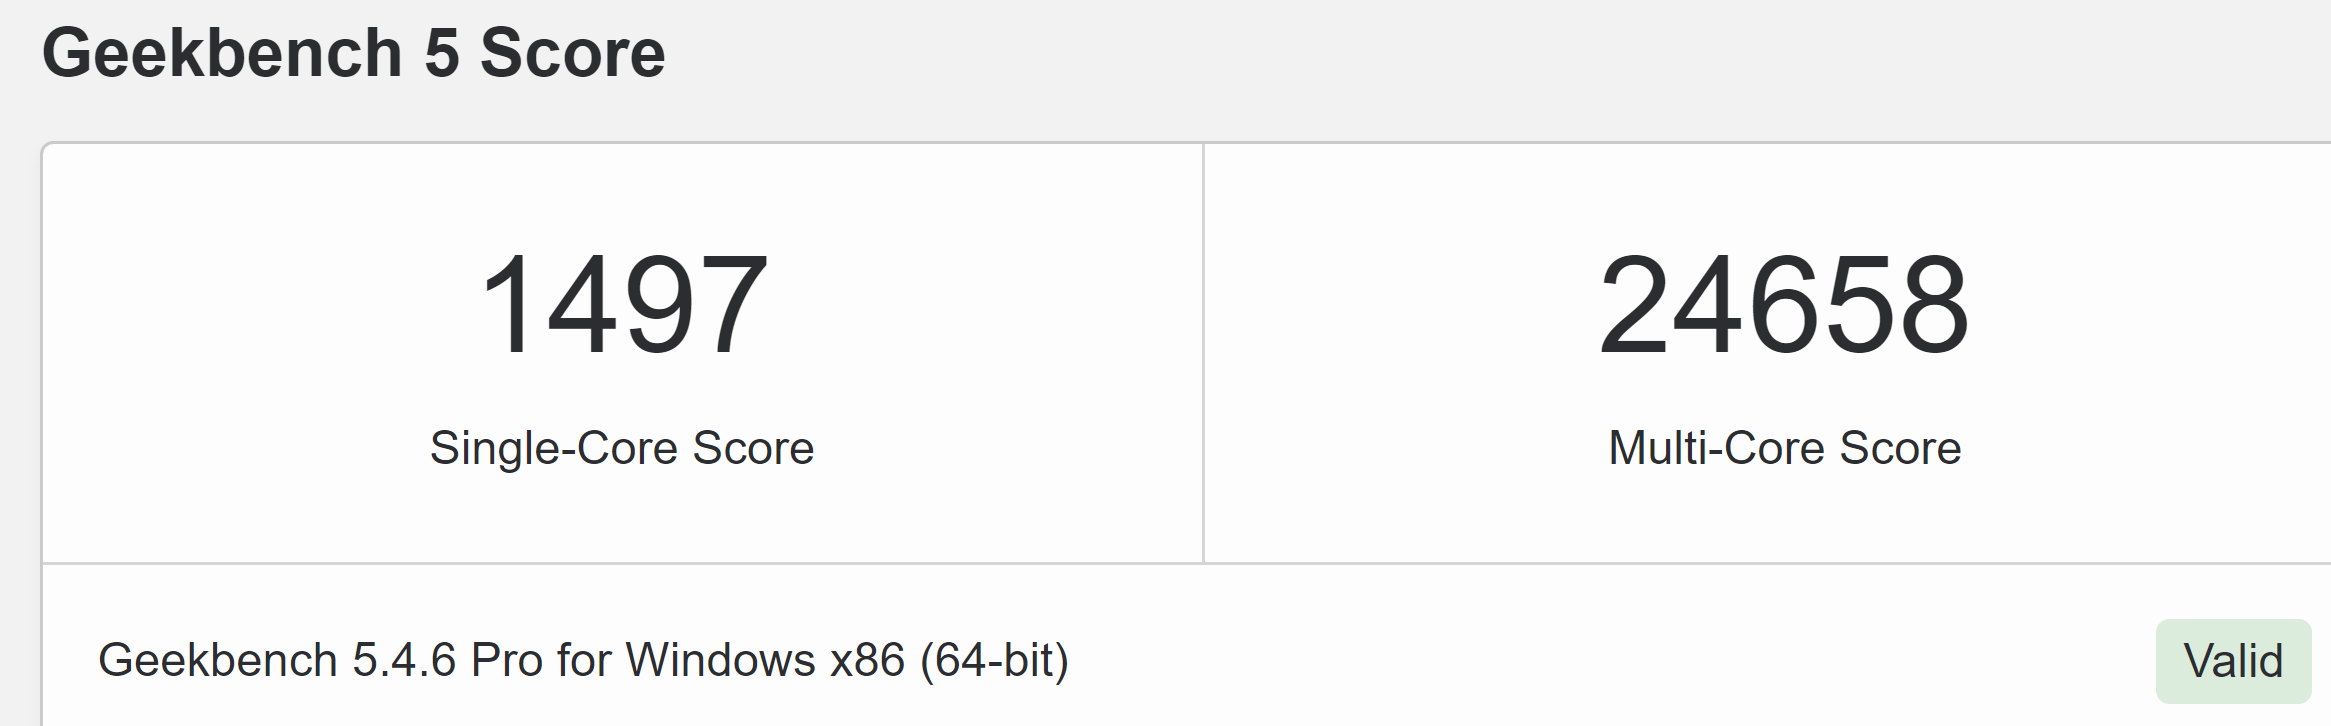Click the word Pro in the version line
The height and width of the screenshot is (726, 2331).
click(506, 660)
